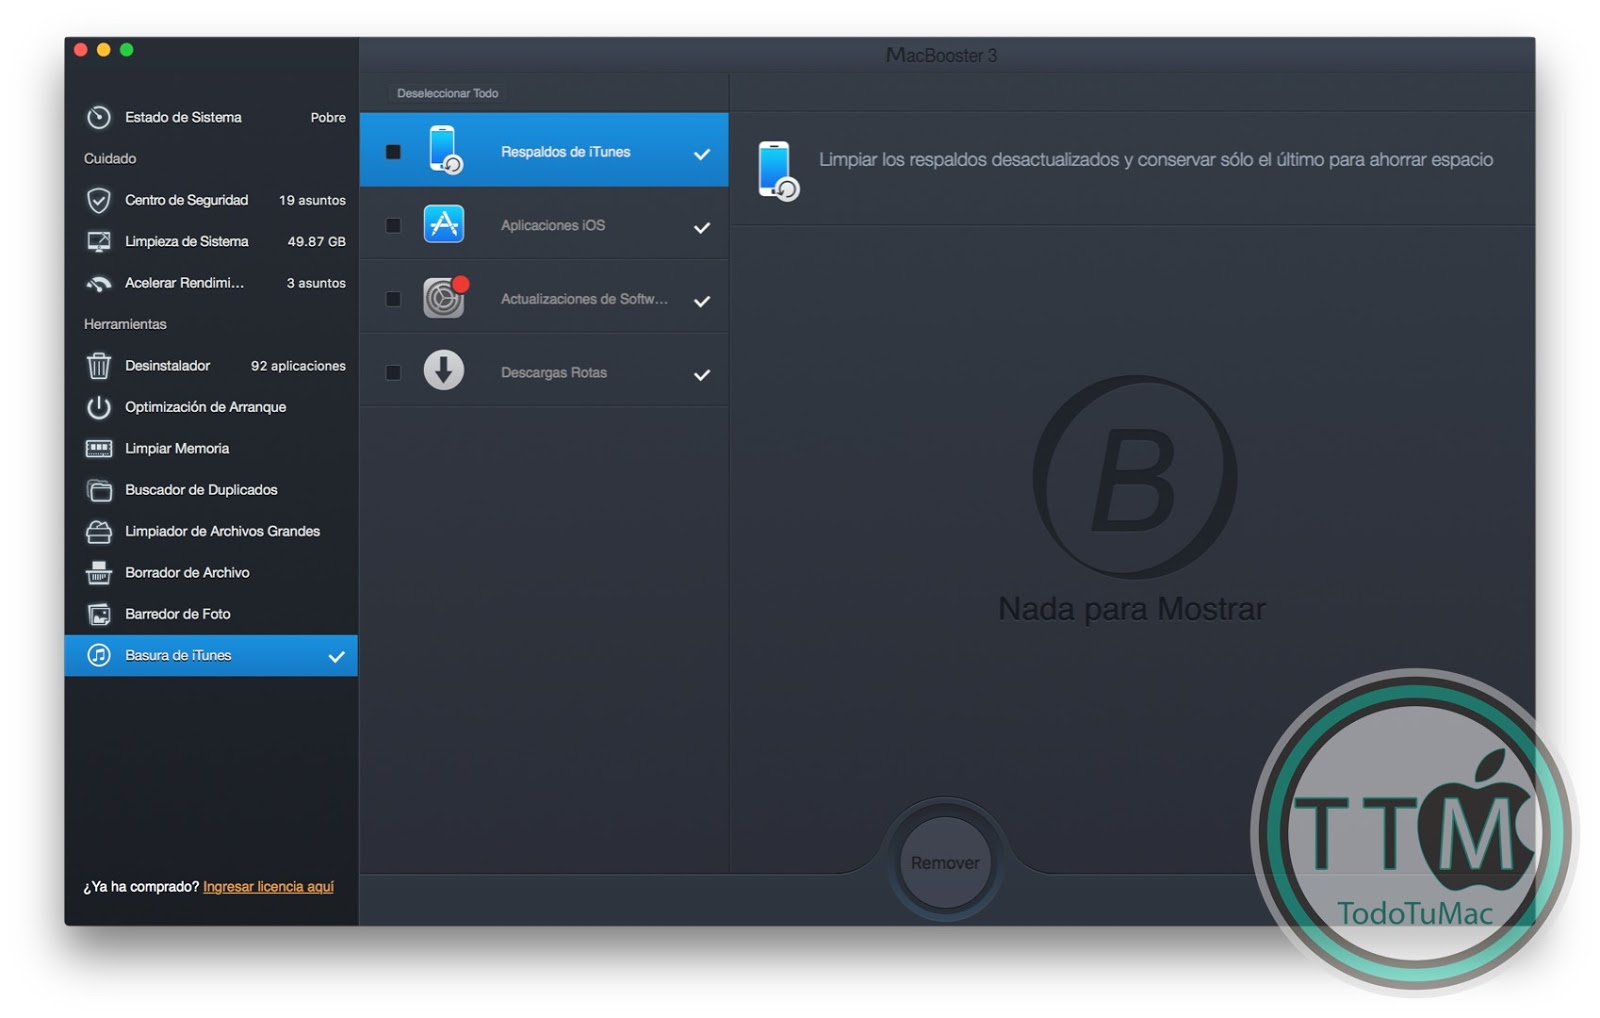This screenshot has height=1018, width=1600.
Task: Select the Respaldos de iTunes row label
Action: tap(565, 152)
